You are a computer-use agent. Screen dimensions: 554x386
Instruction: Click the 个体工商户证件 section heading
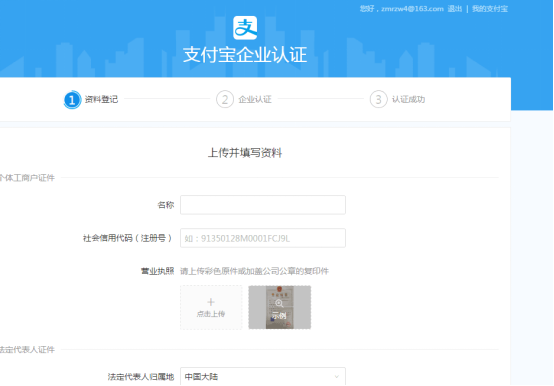(x=27, y=178)
